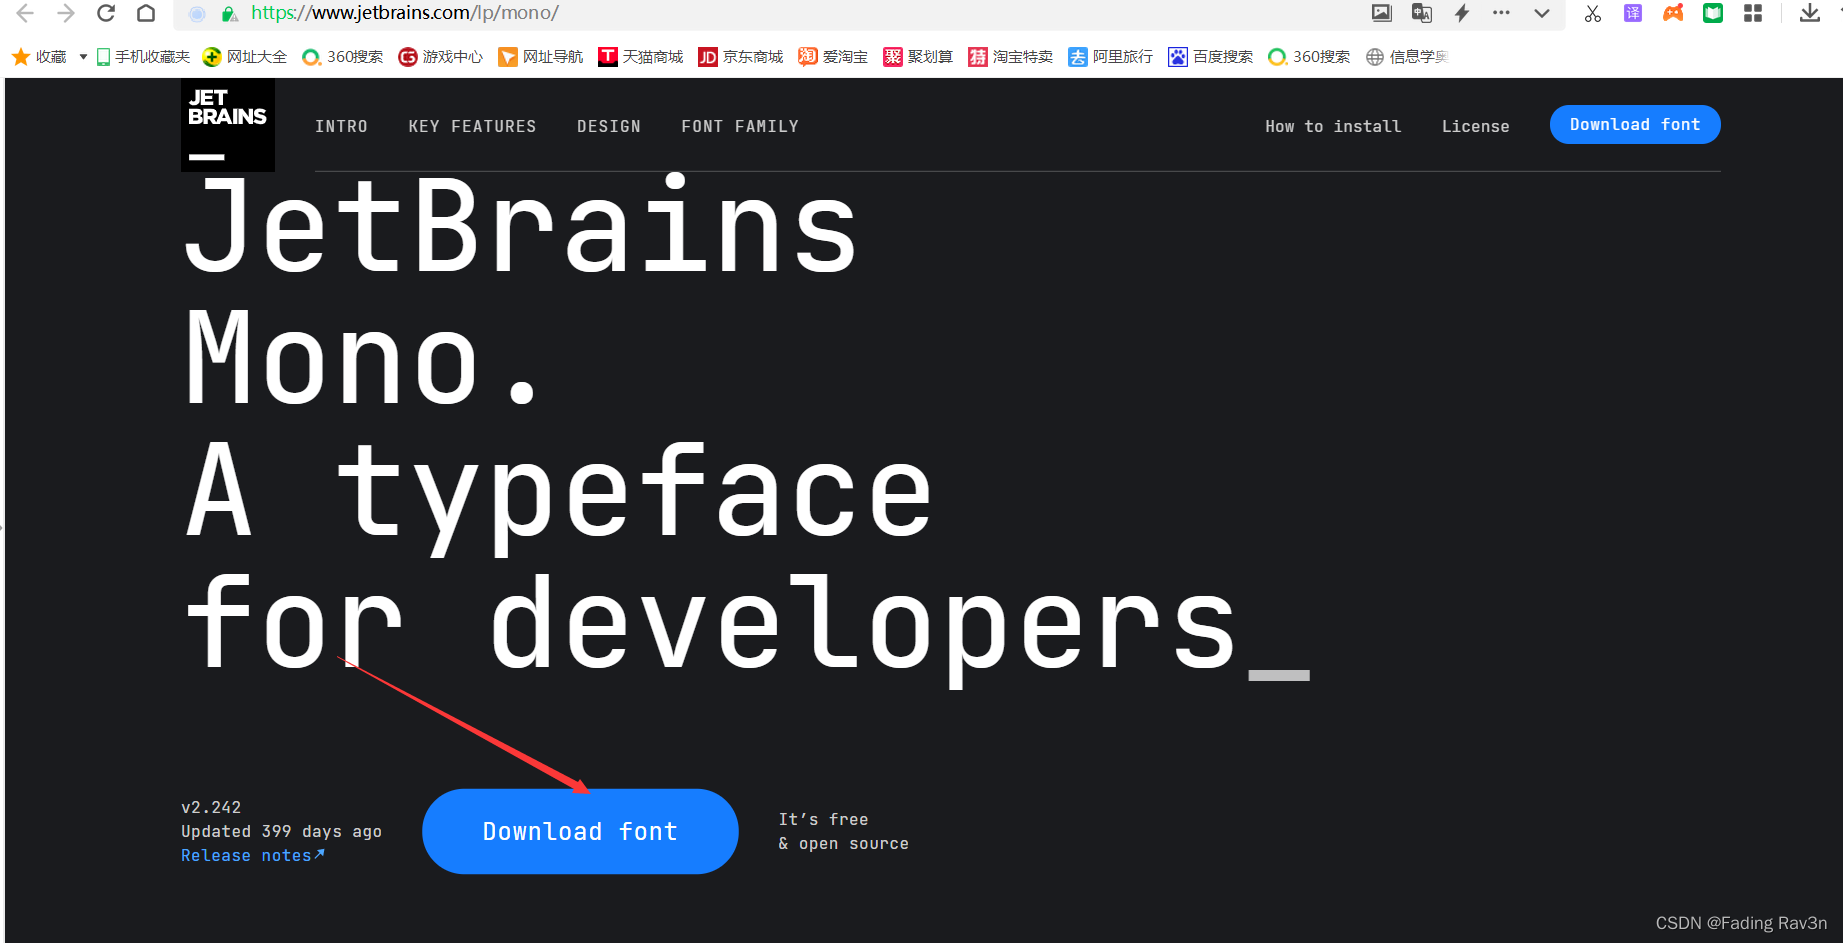Open the 手机收藏夹 bookmark

point(143,57)
